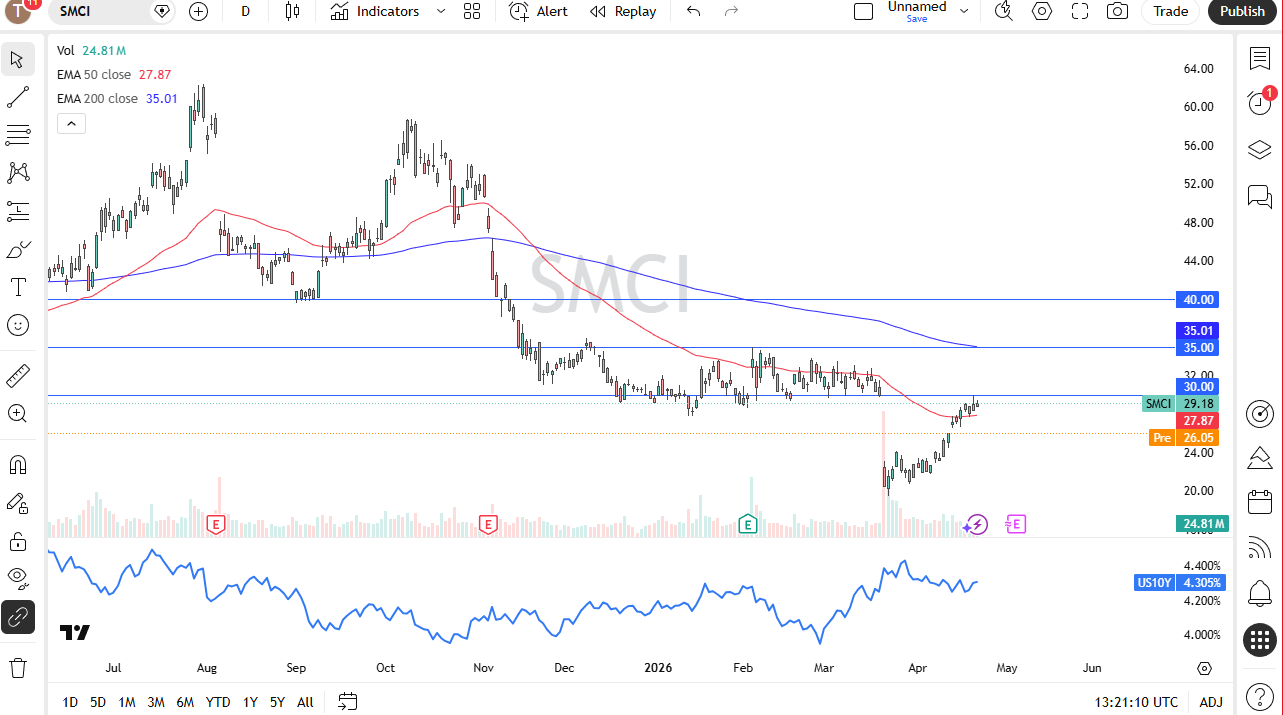
Task: Create an Alert
Action: click(x=538, y=11)
